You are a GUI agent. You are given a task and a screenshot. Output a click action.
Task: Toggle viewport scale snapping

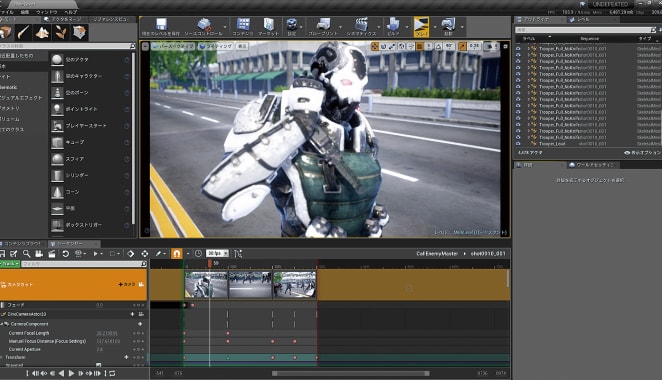click(x=462, y=46)
